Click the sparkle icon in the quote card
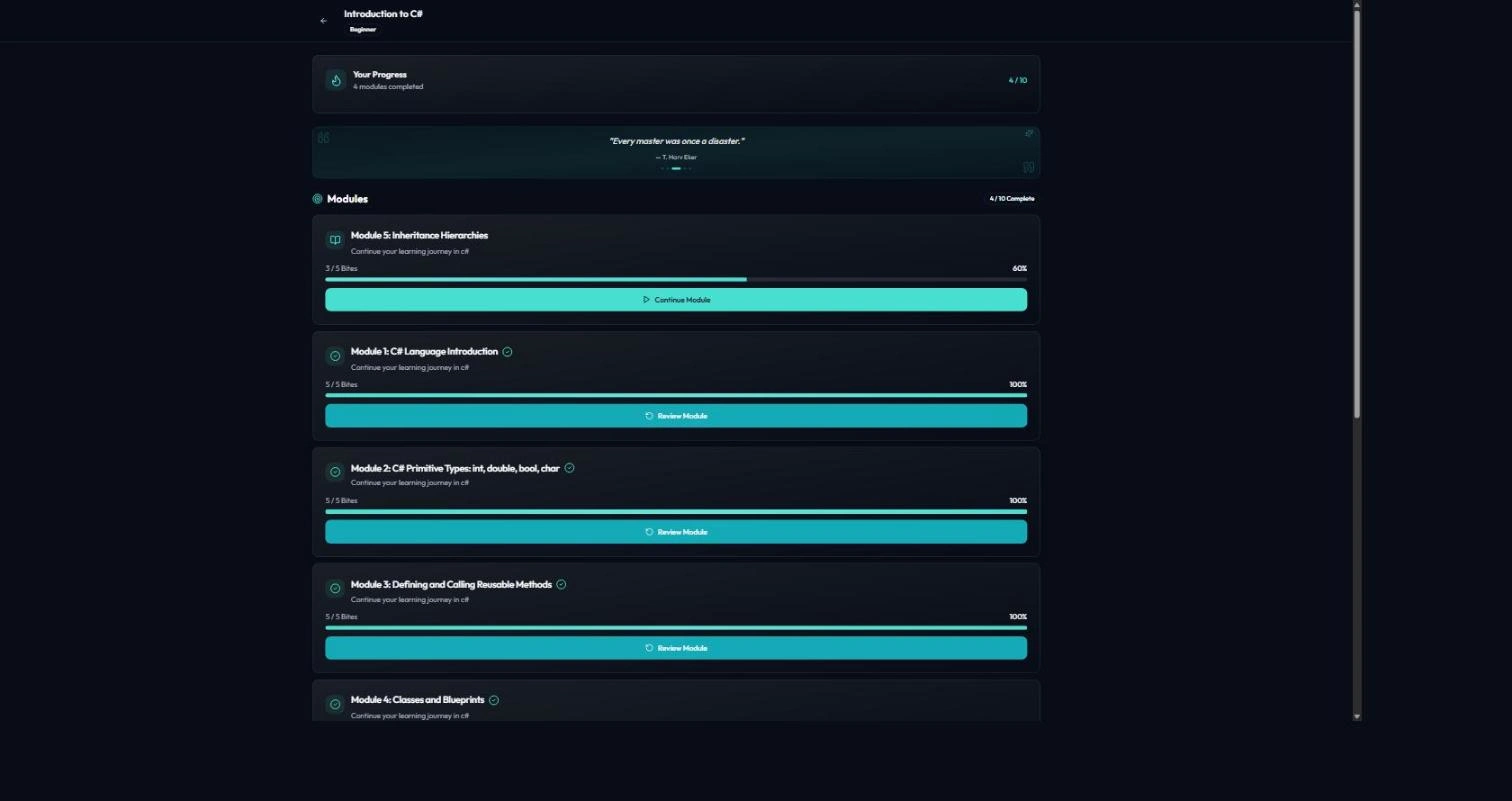Viewport: 1512px width, 801px height. [1028, 133]
